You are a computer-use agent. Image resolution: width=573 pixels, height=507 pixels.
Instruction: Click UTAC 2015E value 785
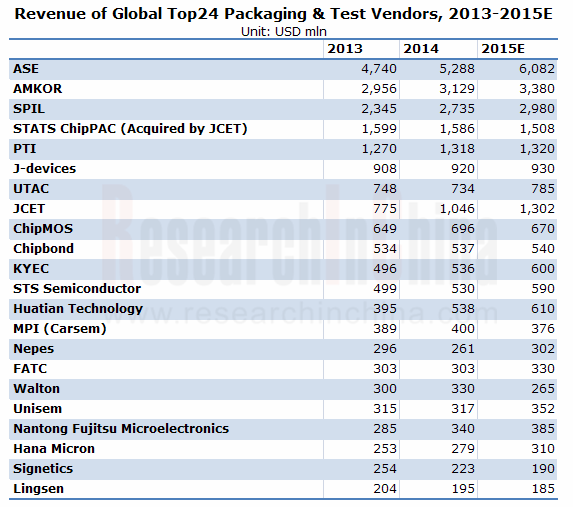pos(543,189)
